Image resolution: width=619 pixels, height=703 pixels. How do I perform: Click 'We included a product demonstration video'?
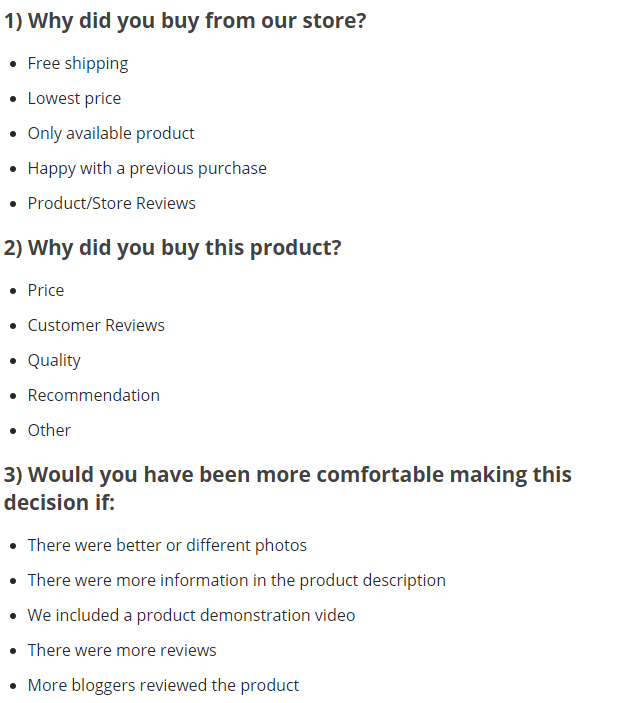[x=191, y=615]
